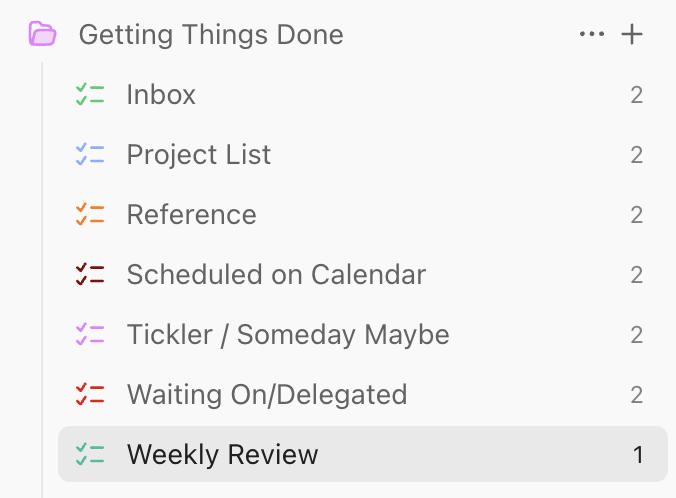Go to the Reference list
676x498 pixels.
click(x=191, y=215)
